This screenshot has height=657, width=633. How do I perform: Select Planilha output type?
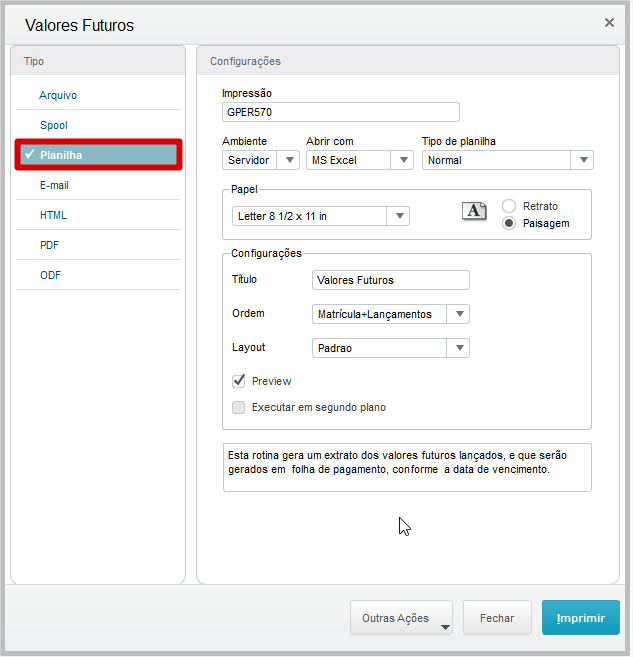(x=98, y=155)
